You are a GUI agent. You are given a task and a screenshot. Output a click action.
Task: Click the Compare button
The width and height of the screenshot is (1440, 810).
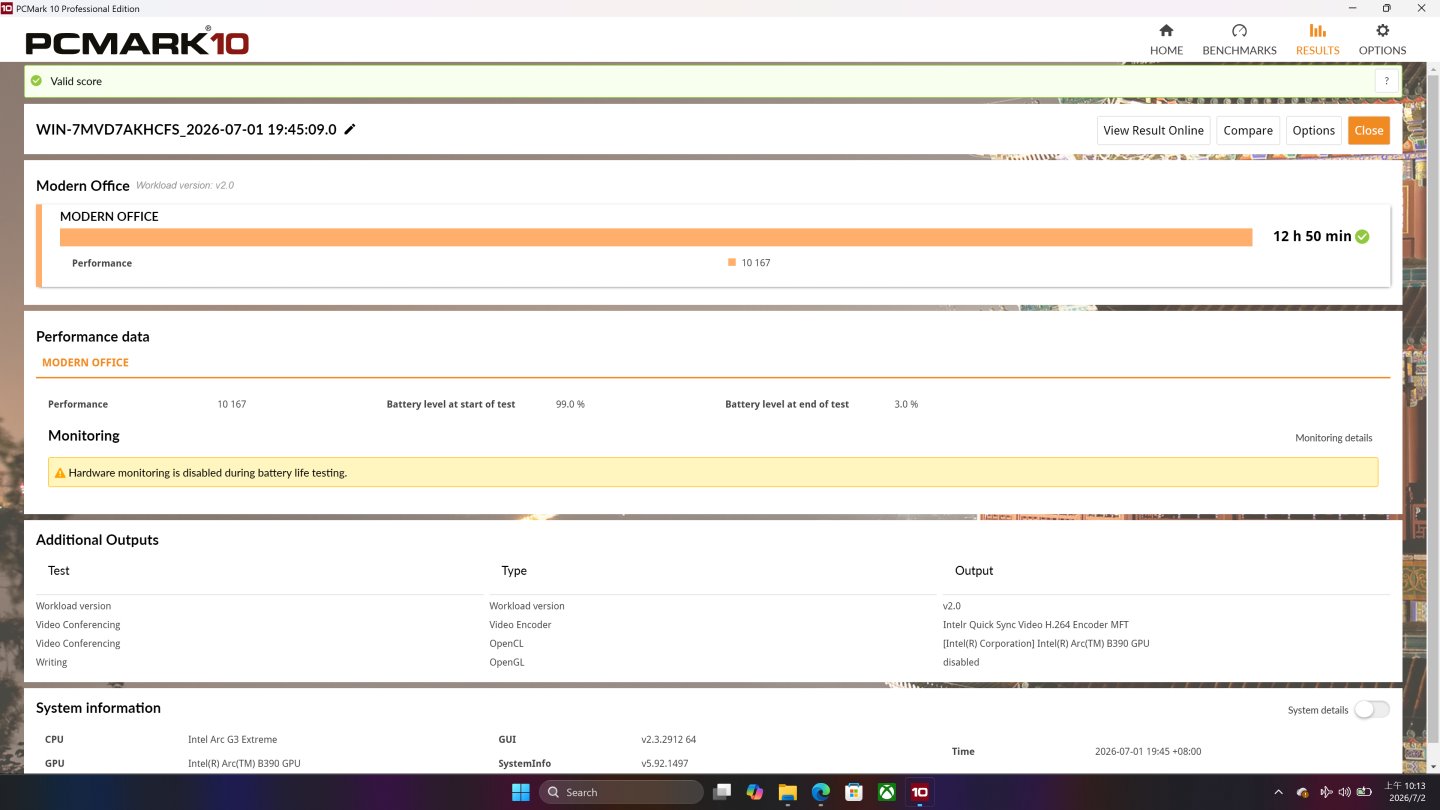point(1248,130)
